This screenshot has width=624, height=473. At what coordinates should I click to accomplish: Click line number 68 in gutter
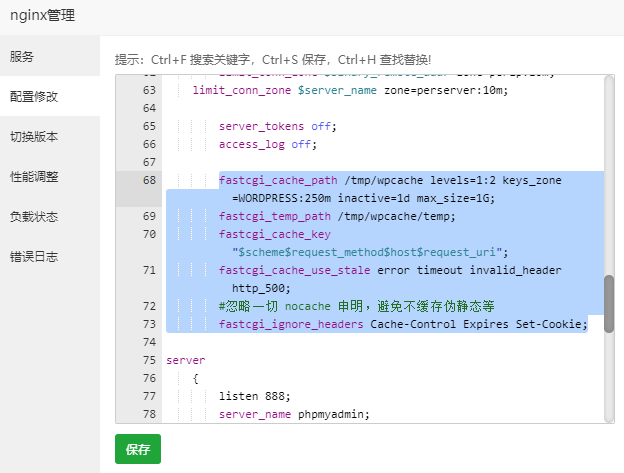149,180
